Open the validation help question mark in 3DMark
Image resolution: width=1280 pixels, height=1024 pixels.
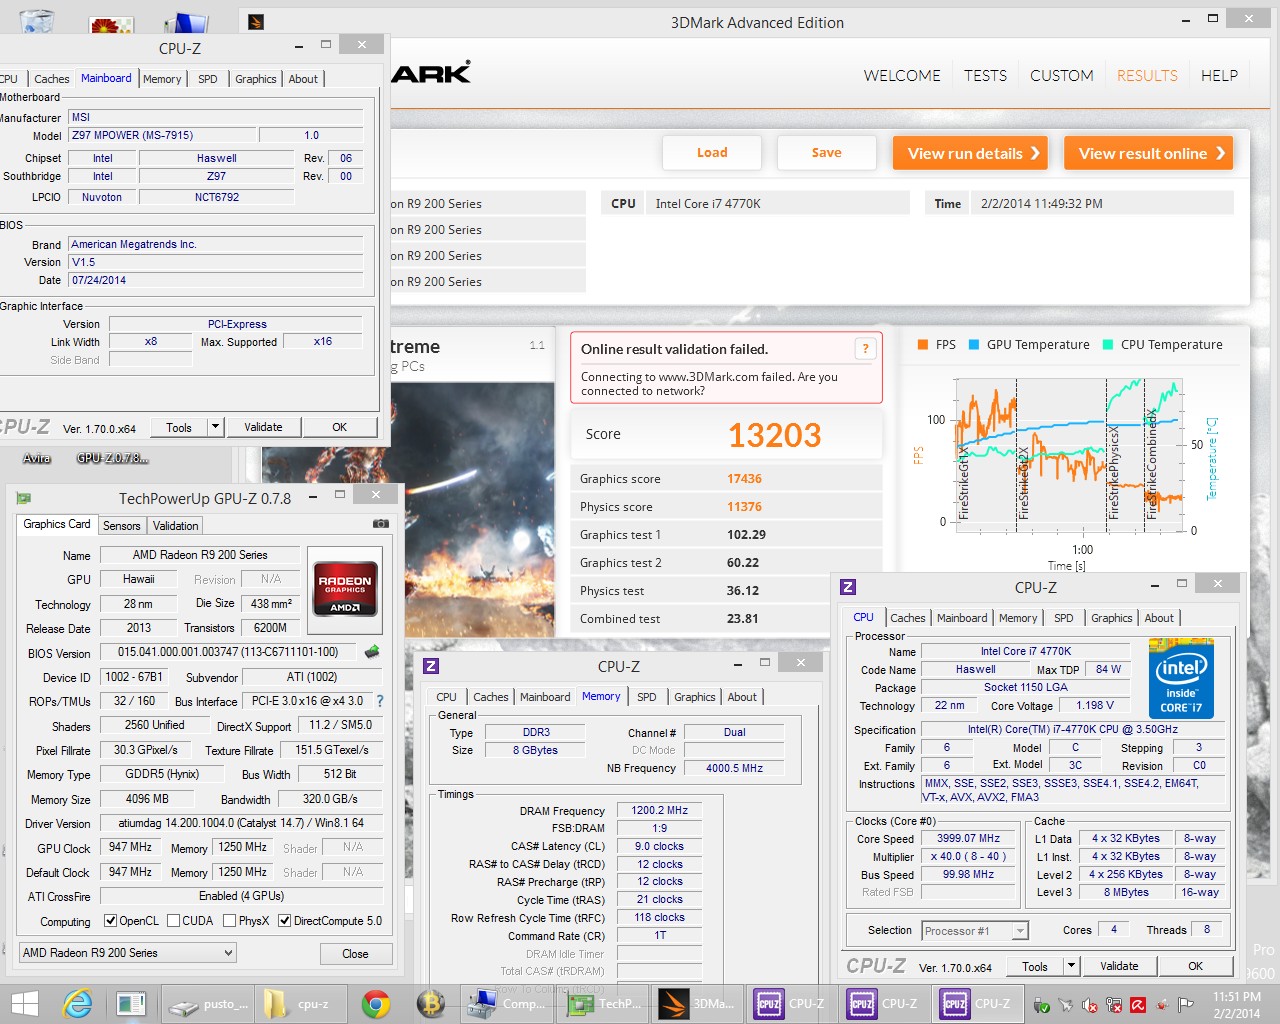click(x=865, y=349)
